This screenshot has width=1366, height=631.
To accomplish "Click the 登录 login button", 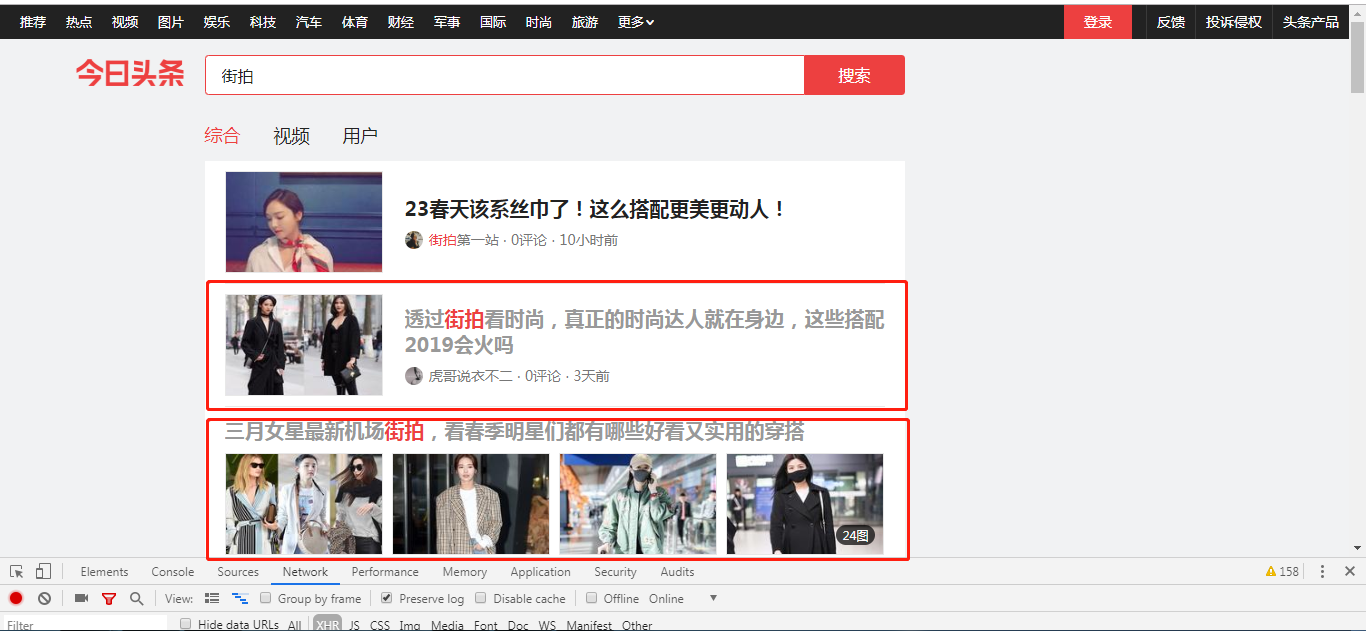I will click(1098, 22).
